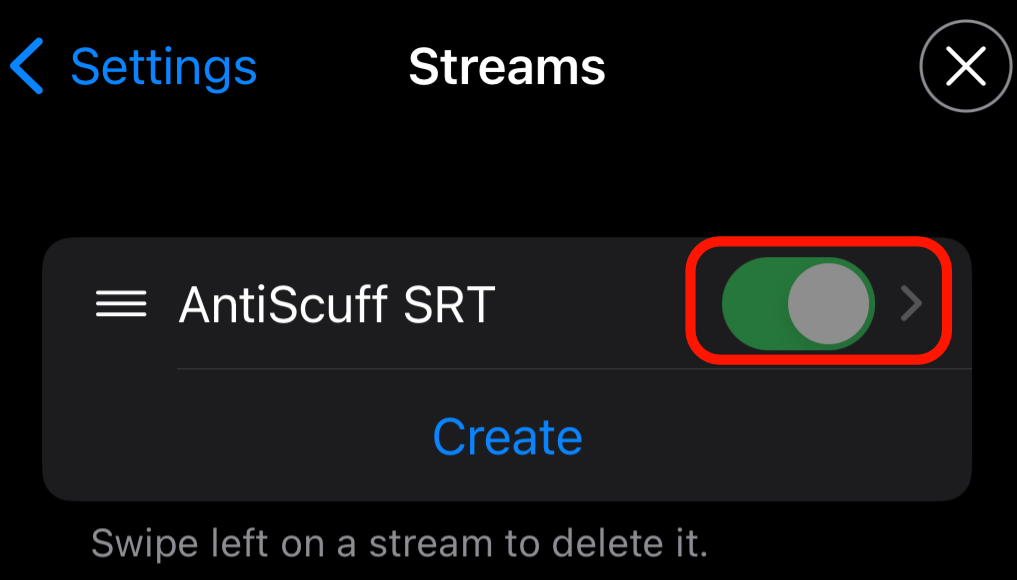Close the Streams panel with X

(x=966, y=68)
